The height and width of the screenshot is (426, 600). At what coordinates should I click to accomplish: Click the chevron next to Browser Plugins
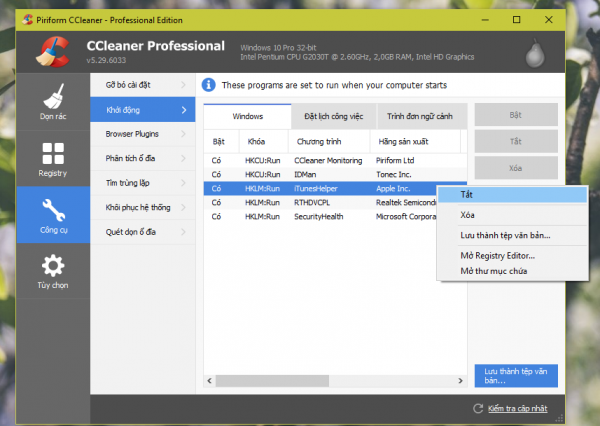click(183, 134)
